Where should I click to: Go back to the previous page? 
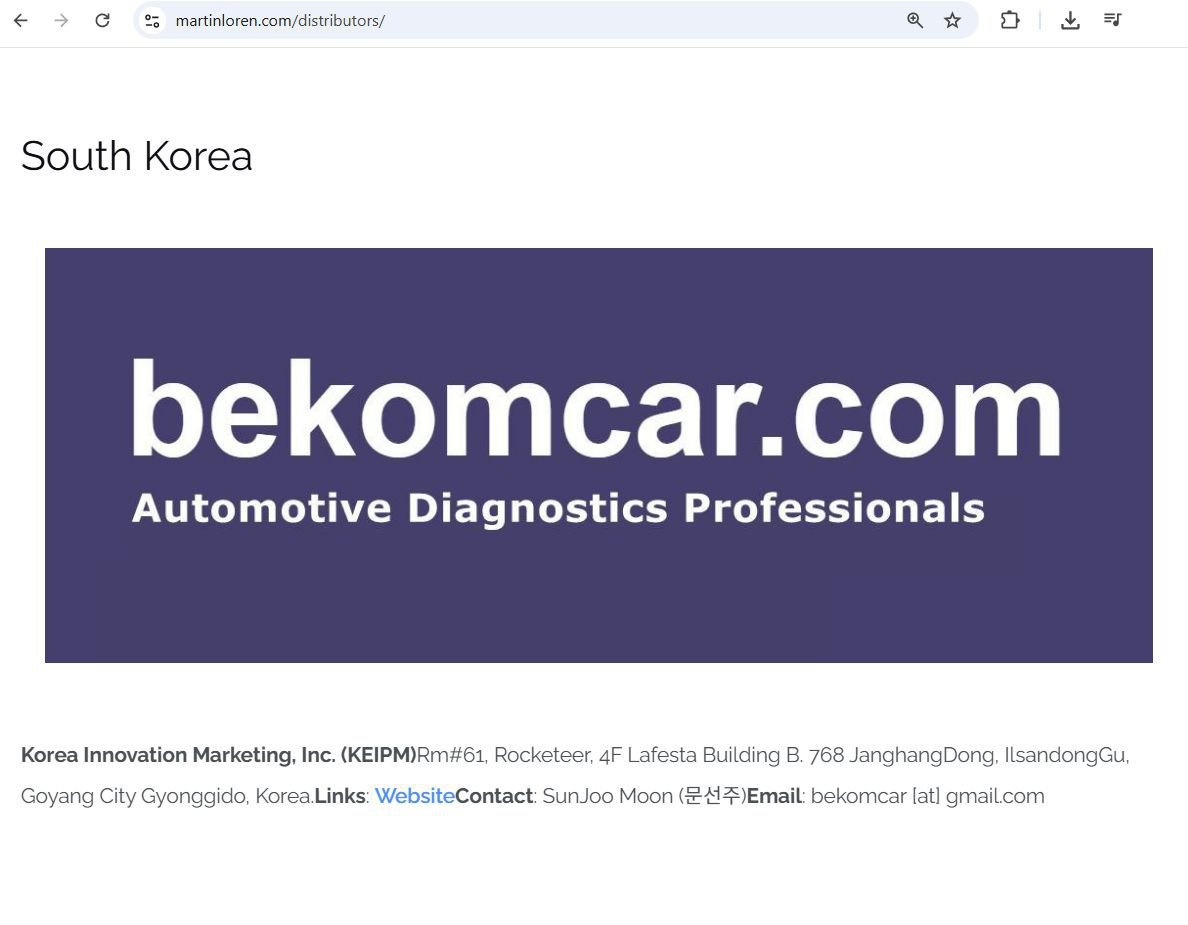point(21,20)
